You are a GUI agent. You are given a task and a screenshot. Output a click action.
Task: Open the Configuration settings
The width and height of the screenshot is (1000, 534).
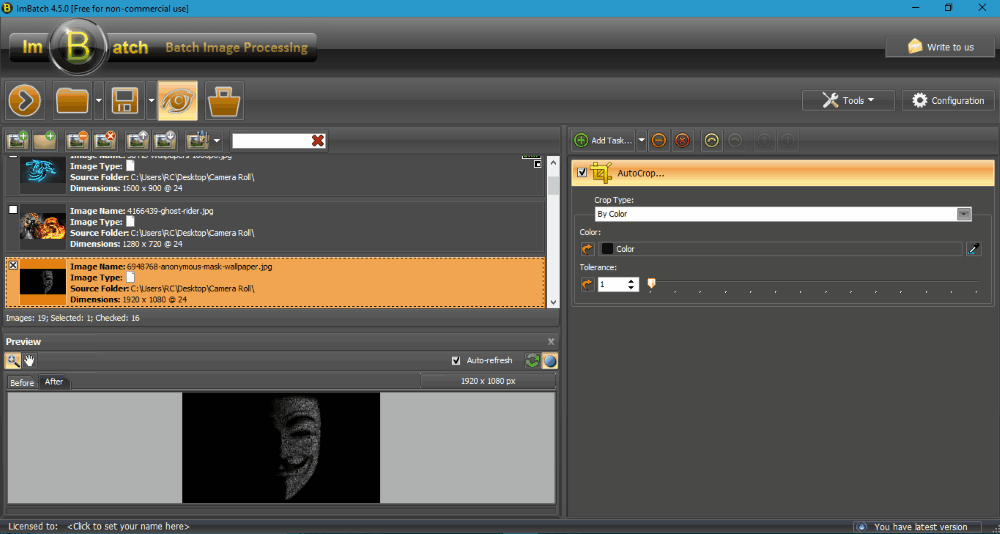click(948, 100)
